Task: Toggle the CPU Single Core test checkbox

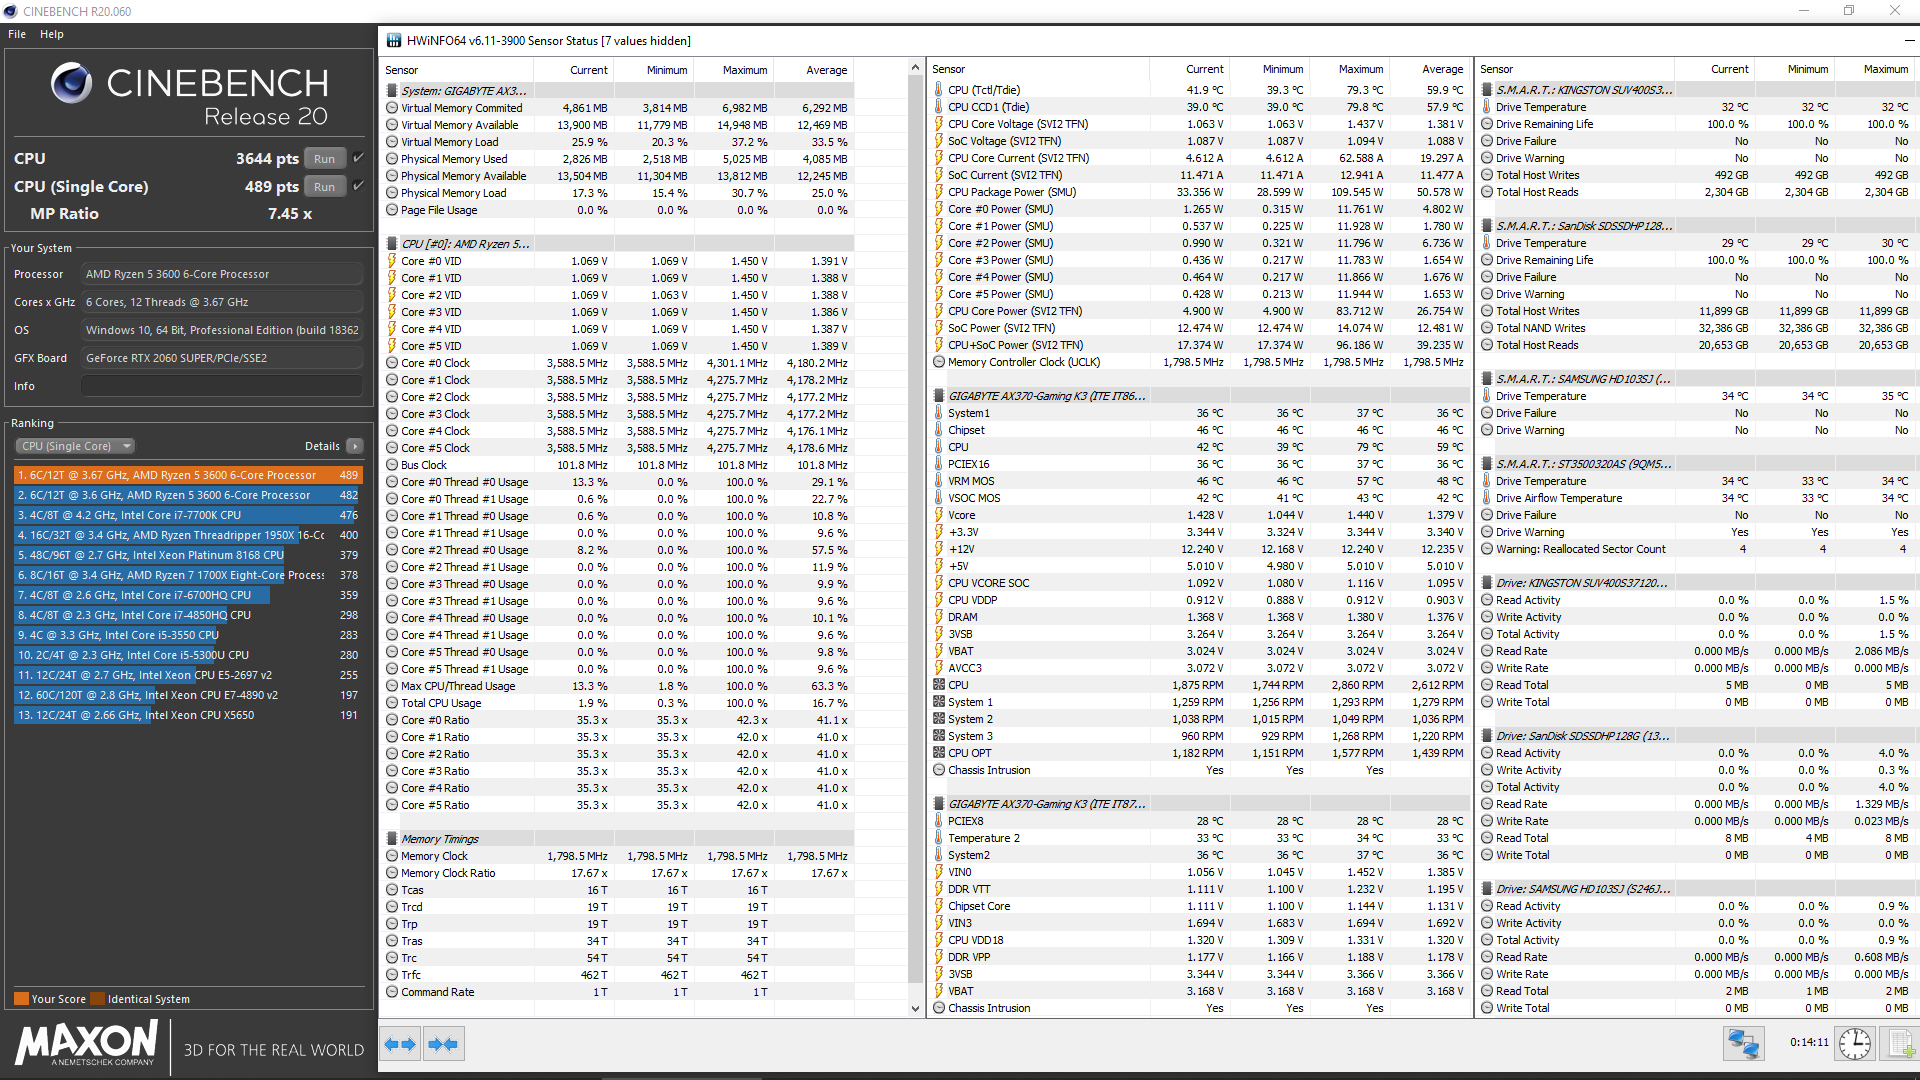Action: (358, 186)
